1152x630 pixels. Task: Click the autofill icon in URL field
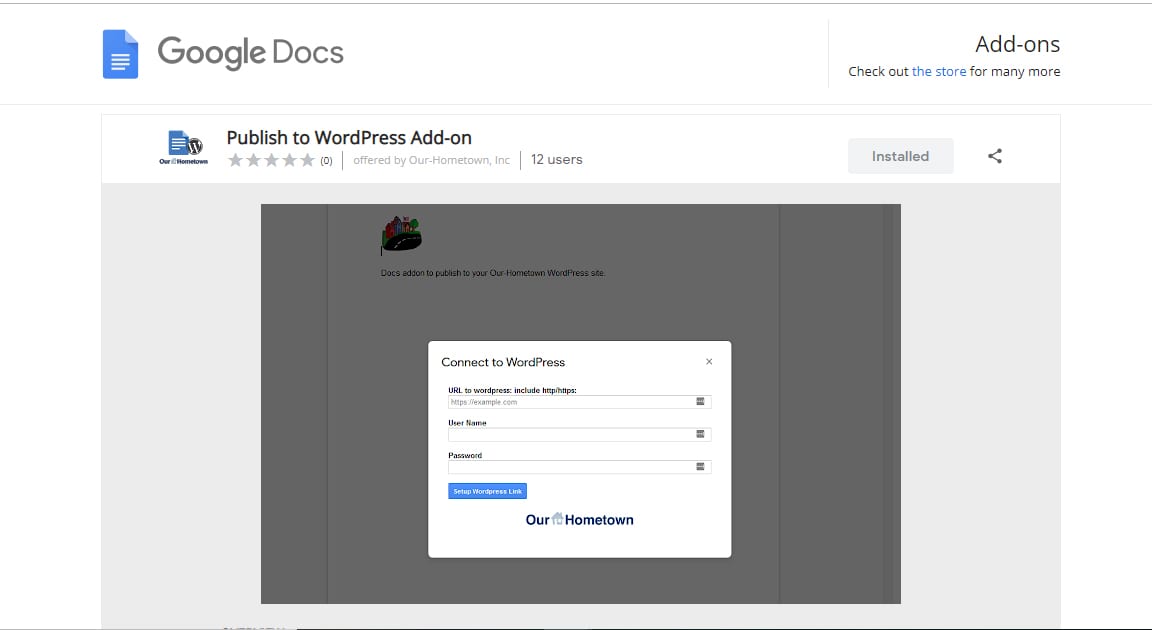pyautogui.click(x=700, y=402)
